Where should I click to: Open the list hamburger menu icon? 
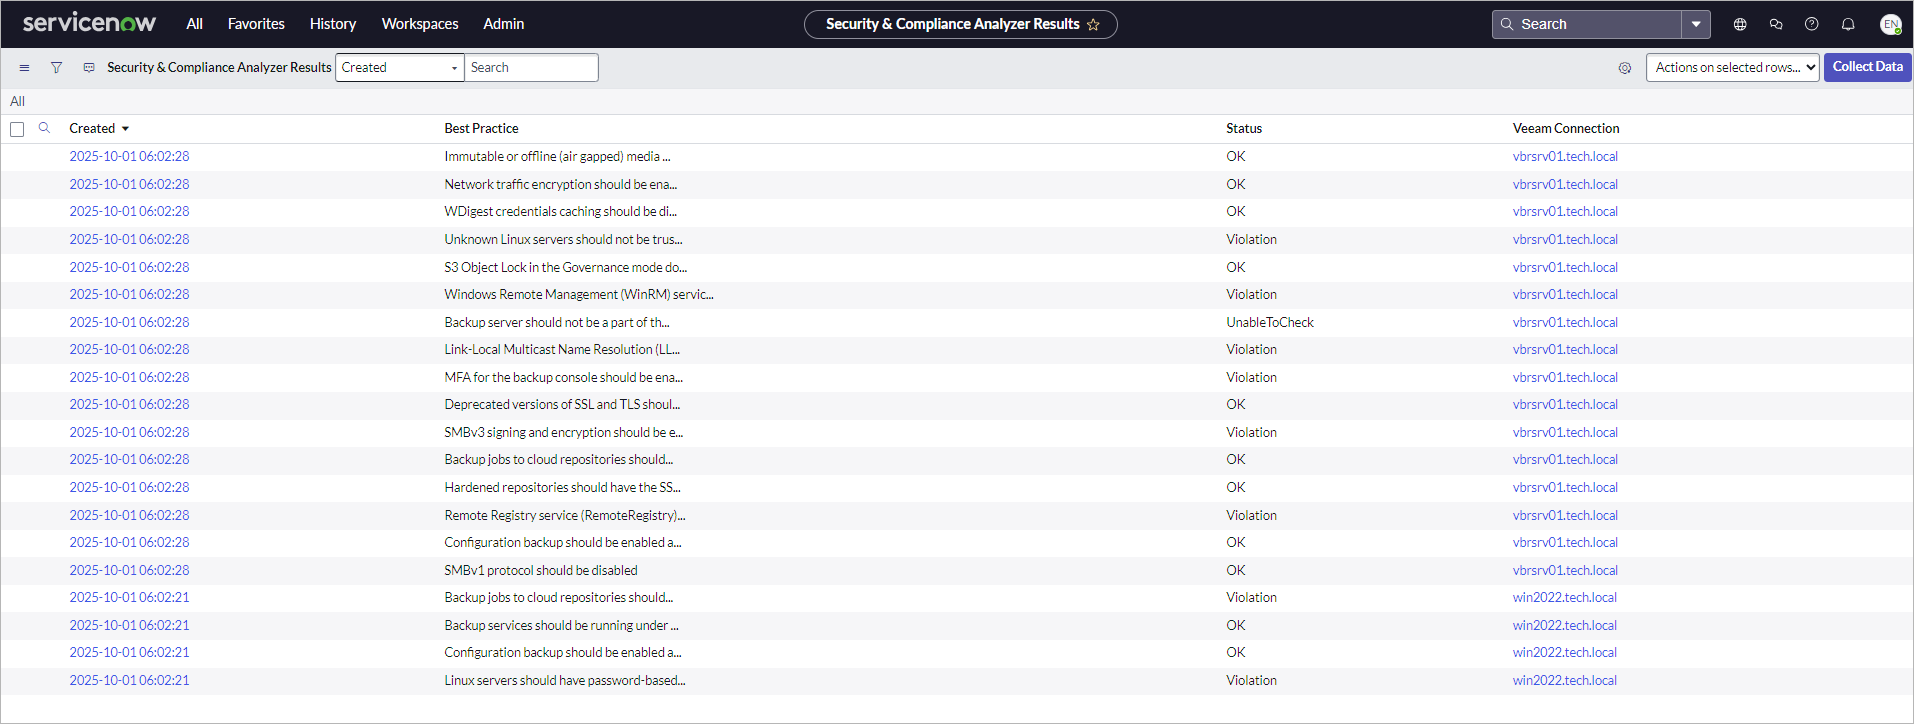coord(24,68)
